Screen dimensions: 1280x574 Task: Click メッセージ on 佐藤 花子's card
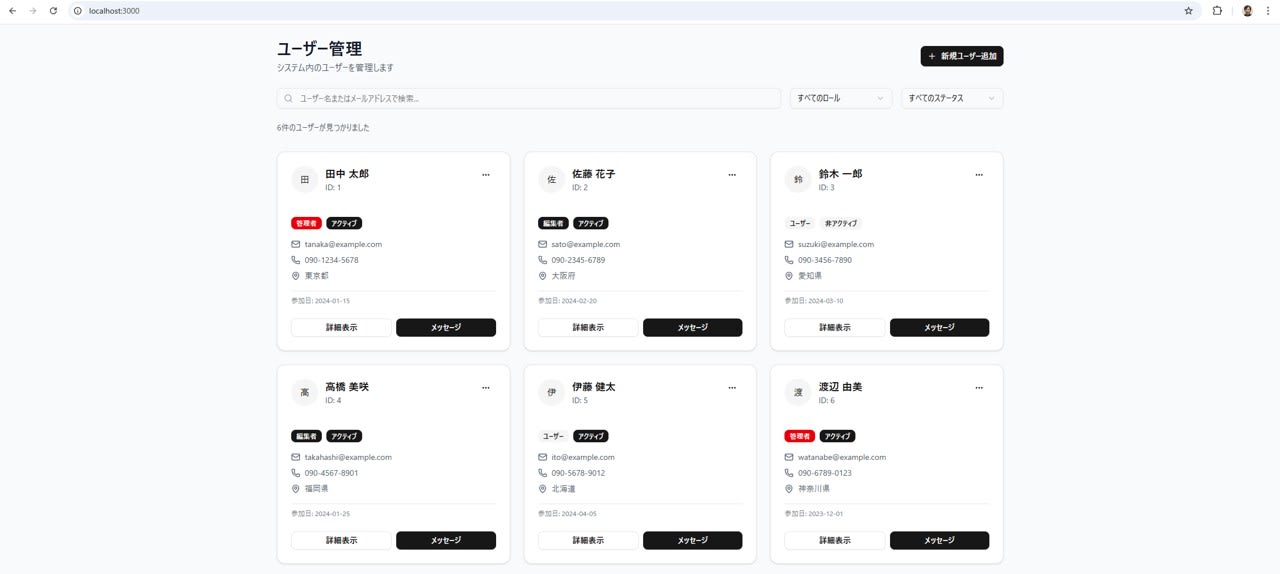click(x=693, y=327)
